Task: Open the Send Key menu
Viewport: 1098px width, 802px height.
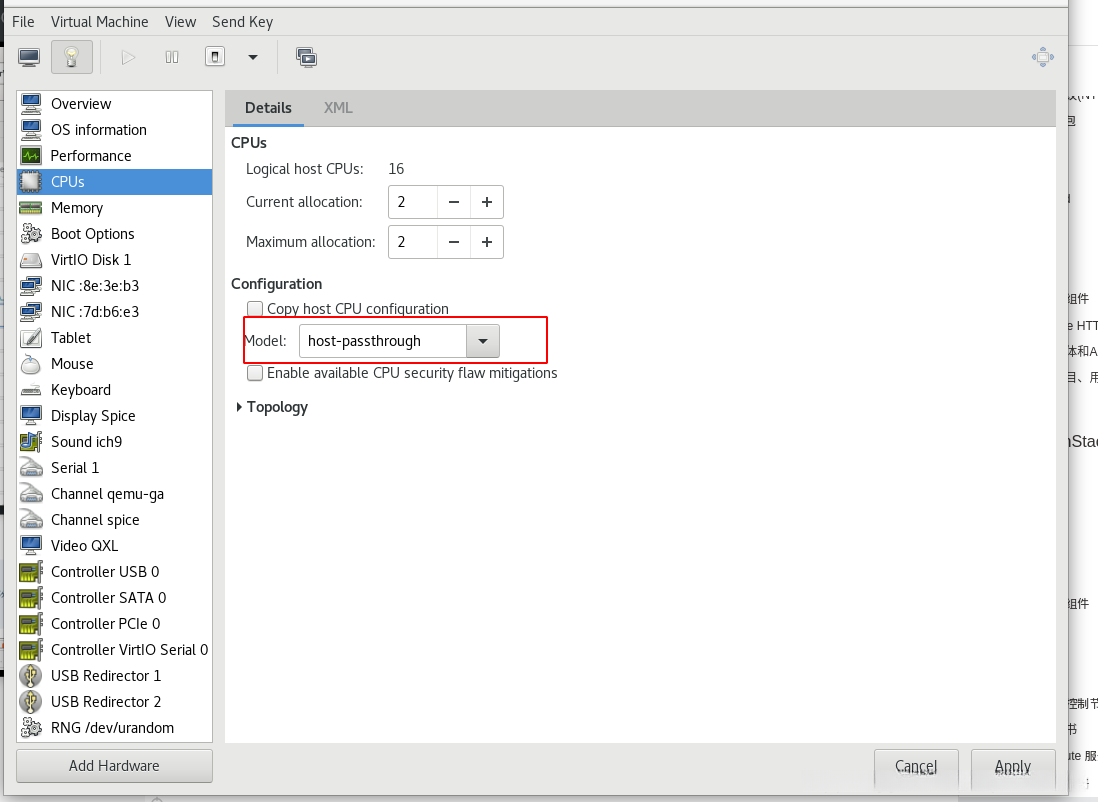Action: [x=242, y=22]
